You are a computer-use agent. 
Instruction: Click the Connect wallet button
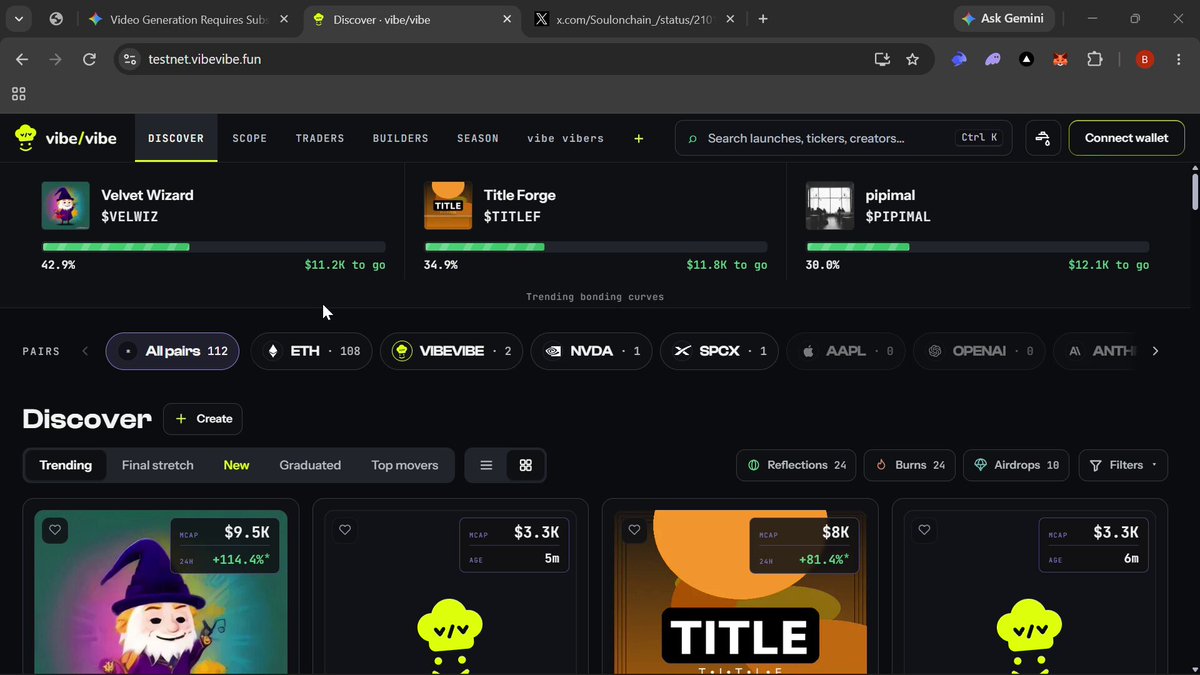coord(1127,138)
